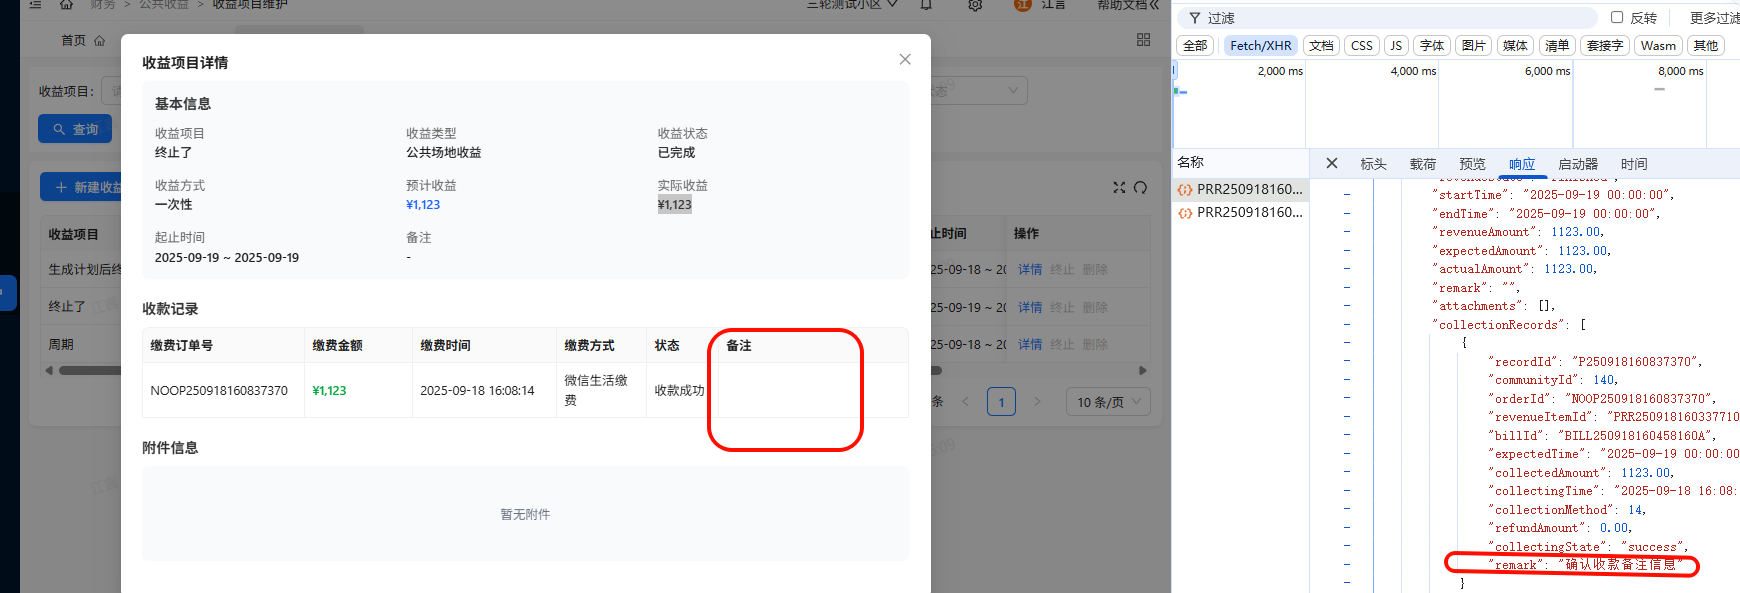Open the 三轮测试小区 community dropdown
This screenshot has height=593, width=1740.
pyautogui.click(x=852, y=5)
